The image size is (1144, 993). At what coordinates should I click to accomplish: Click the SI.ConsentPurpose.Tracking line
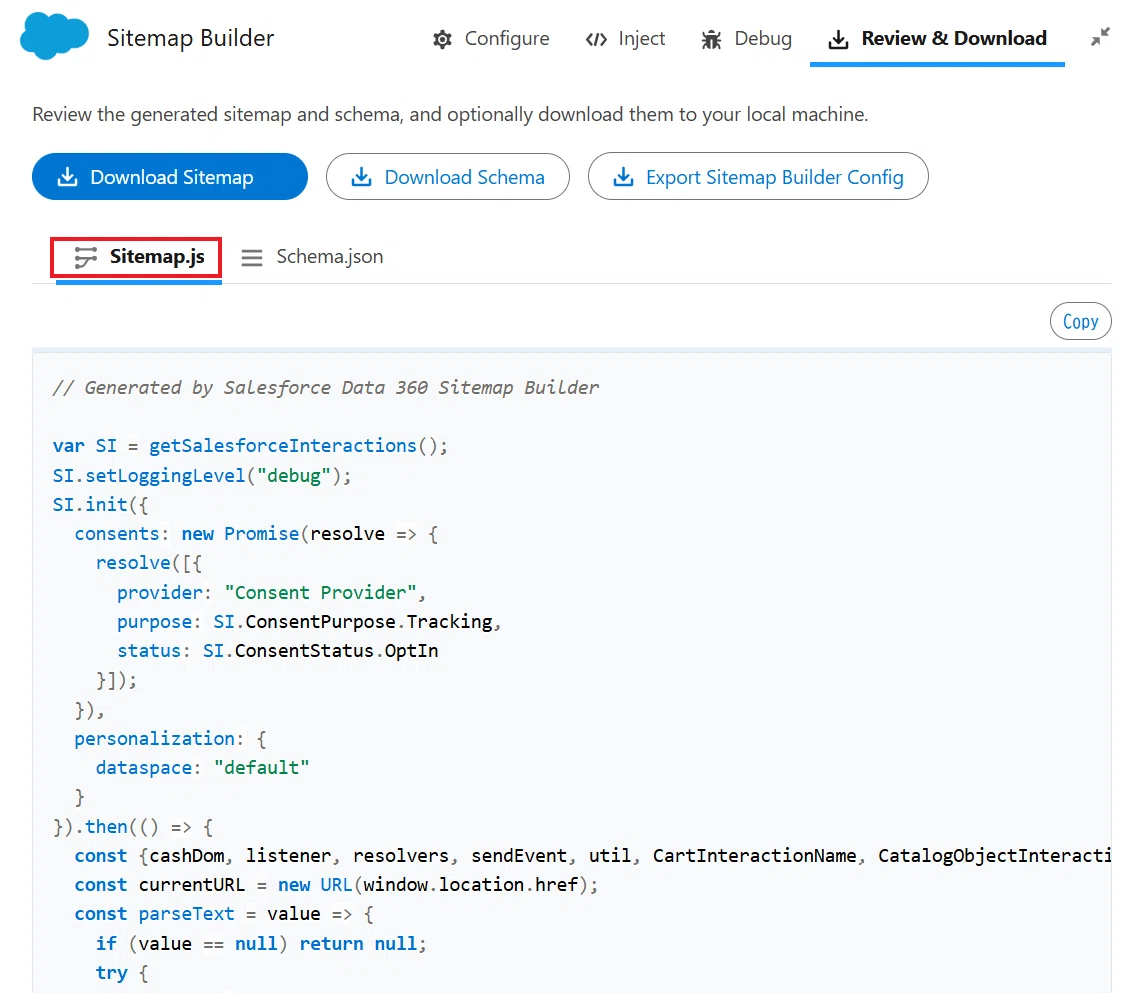coord(309,622)
